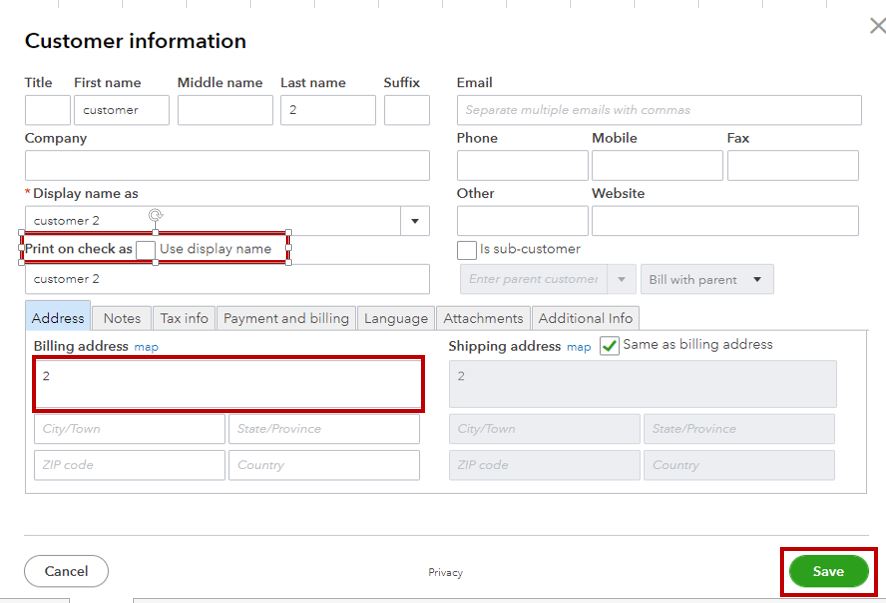Open the Tax info tab

(x=184, y=318)
